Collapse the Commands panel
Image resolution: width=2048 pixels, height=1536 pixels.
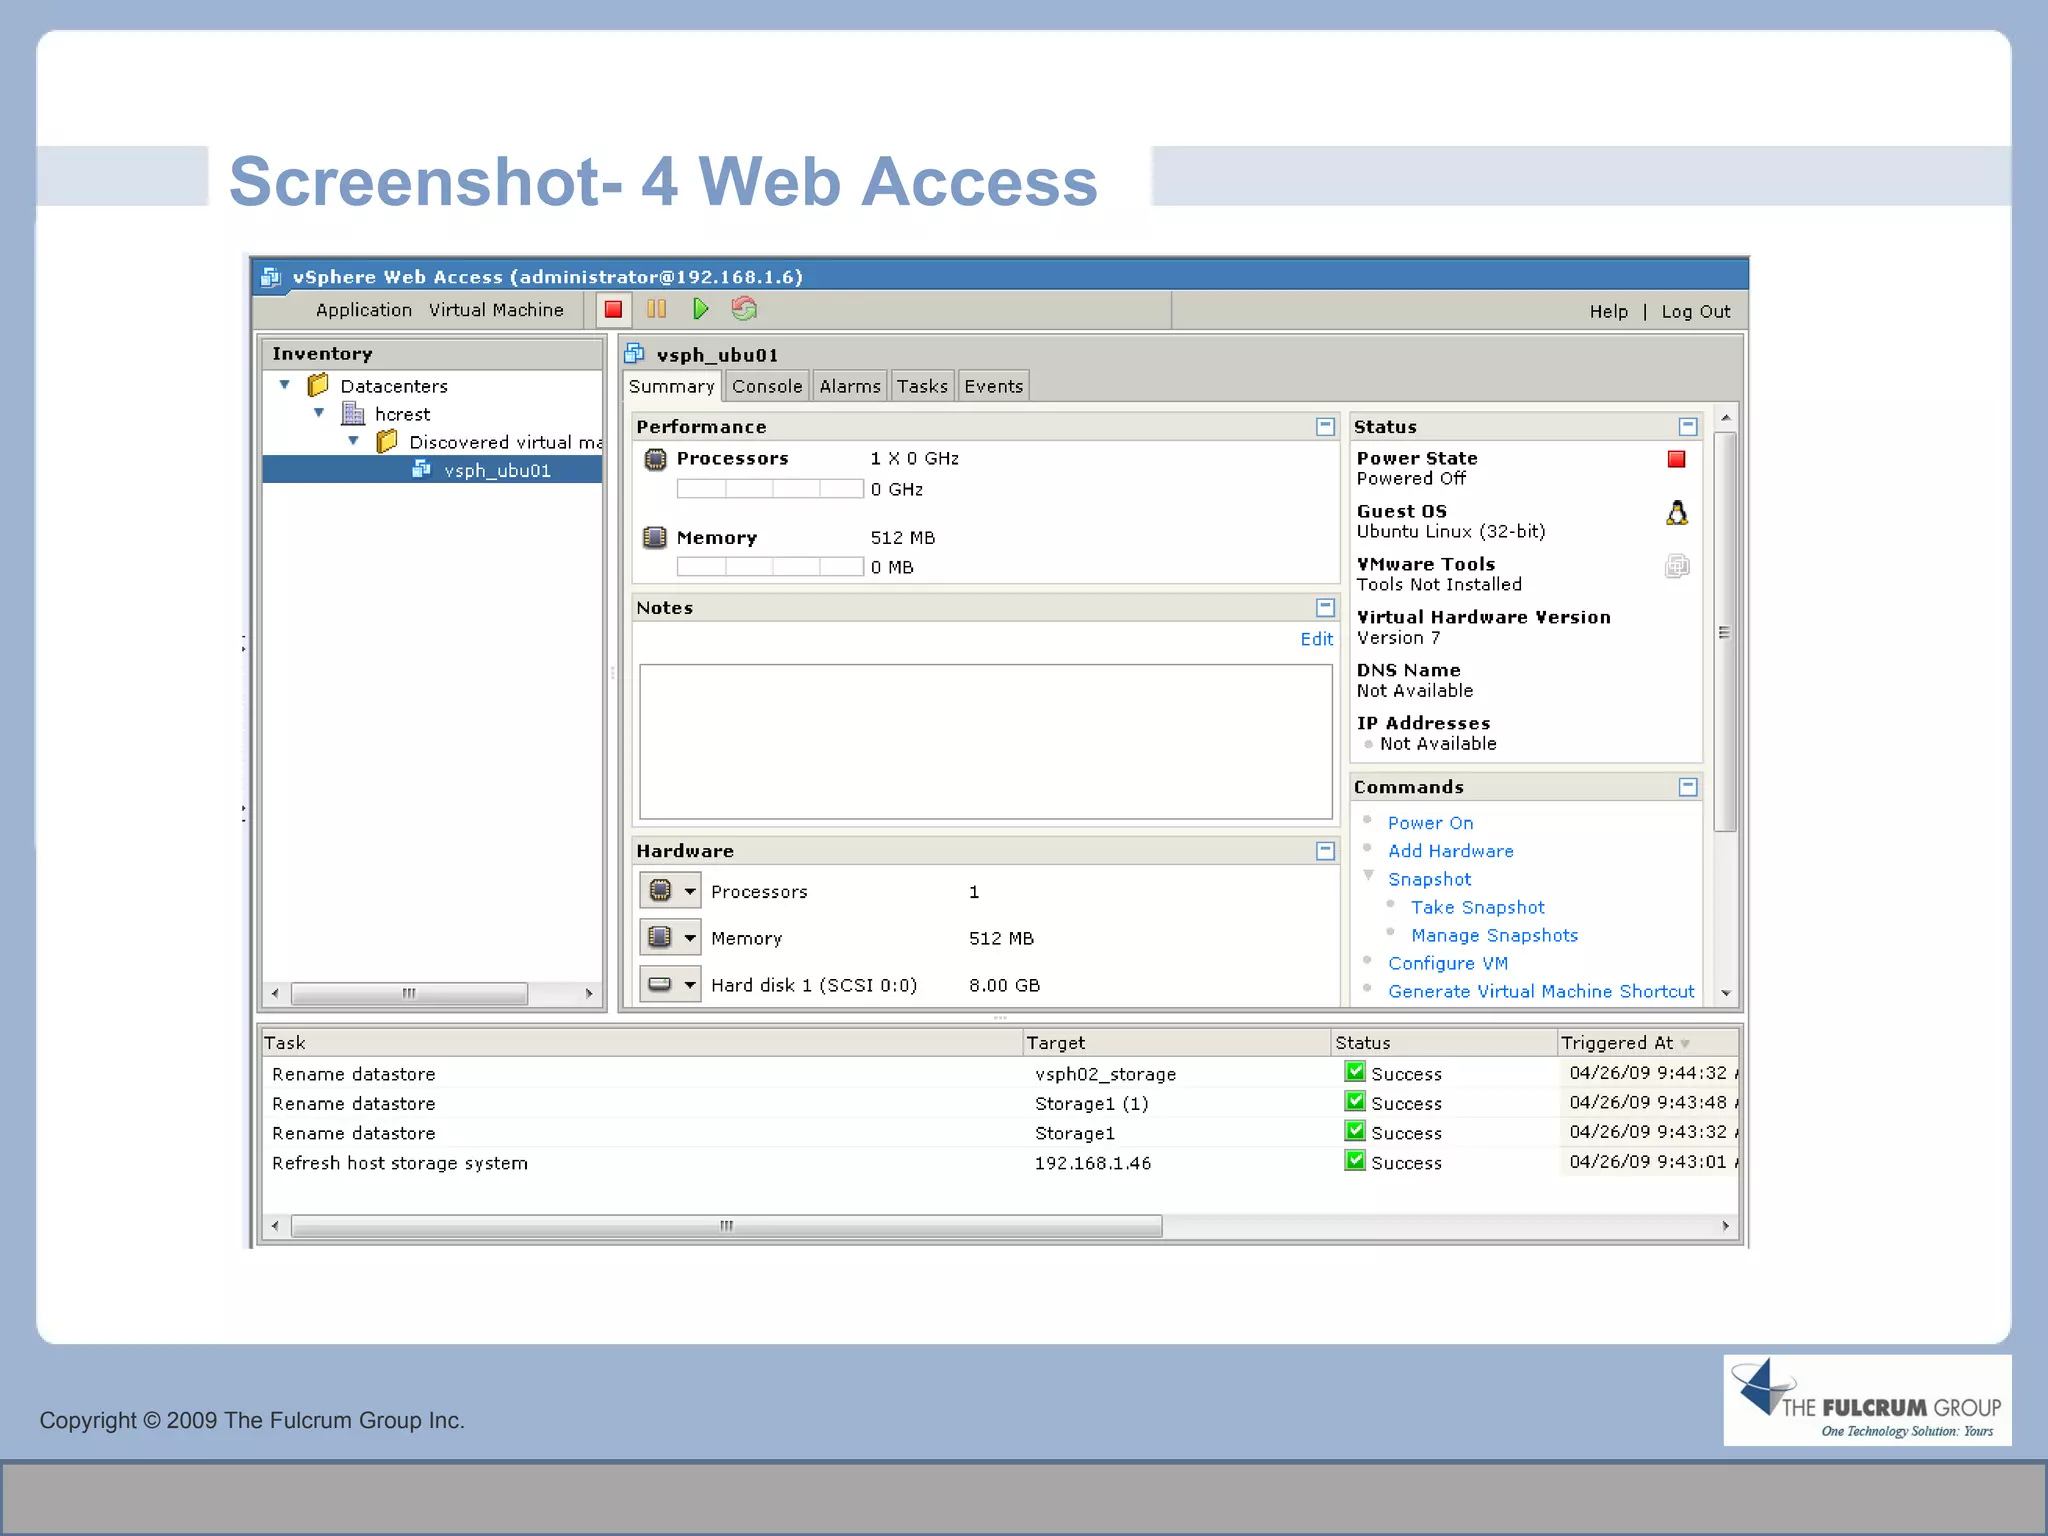(1688, 788)
